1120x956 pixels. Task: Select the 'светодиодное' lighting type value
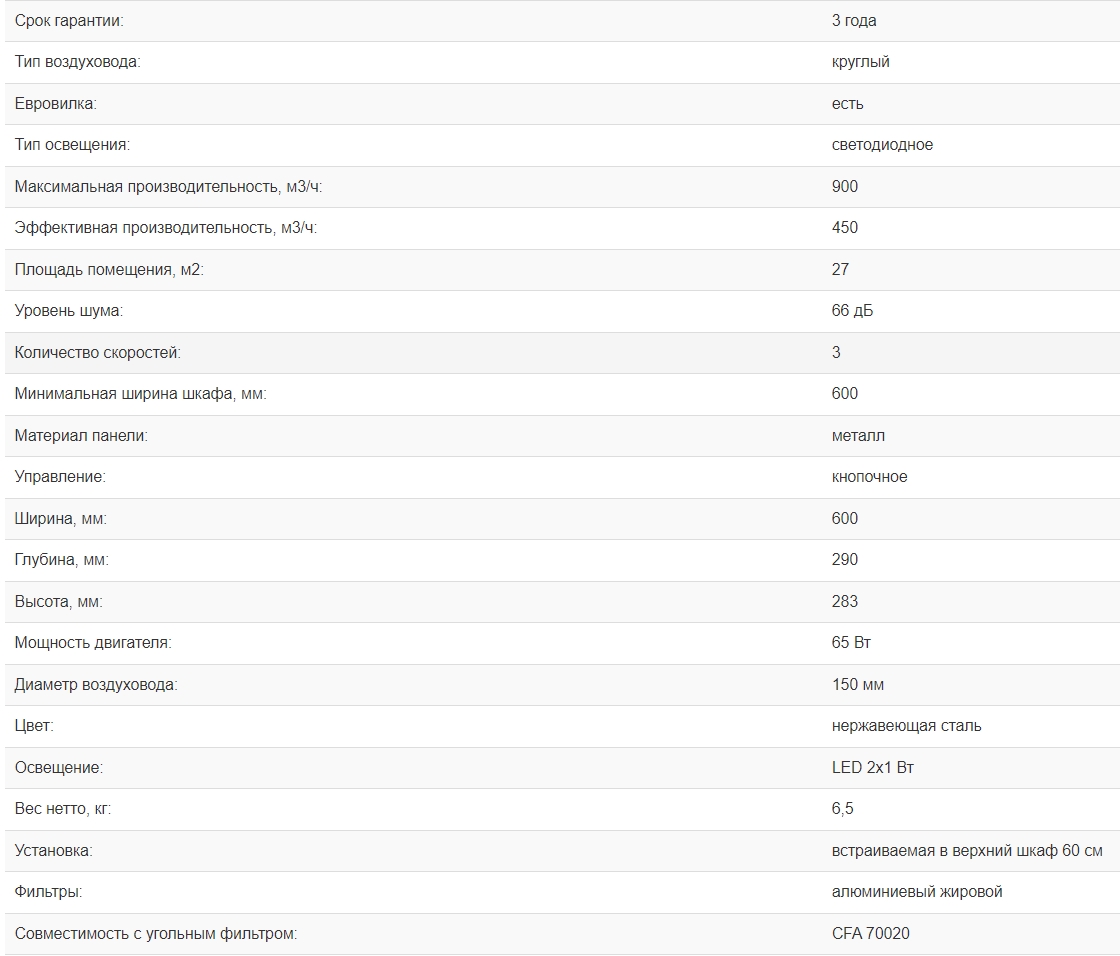[x=882, y=145]
